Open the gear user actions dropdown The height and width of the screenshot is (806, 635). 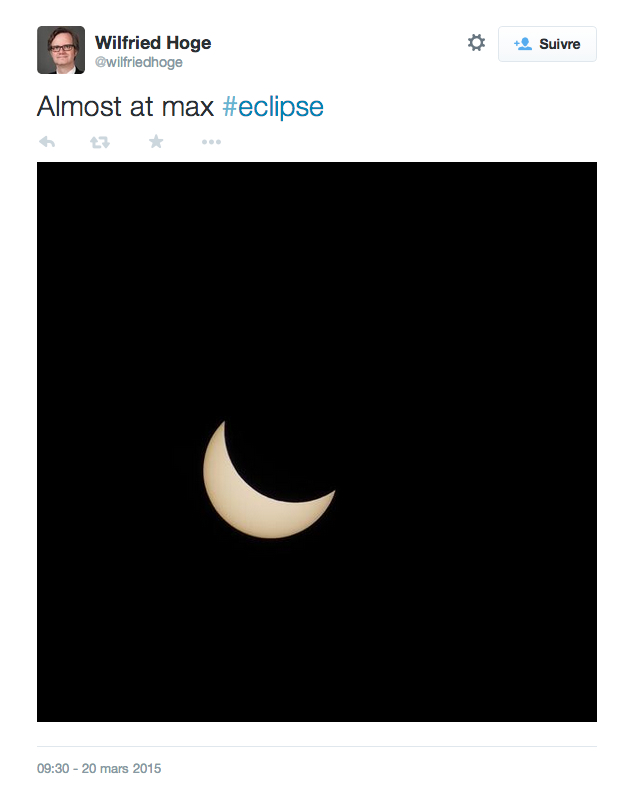pos(476,43)
